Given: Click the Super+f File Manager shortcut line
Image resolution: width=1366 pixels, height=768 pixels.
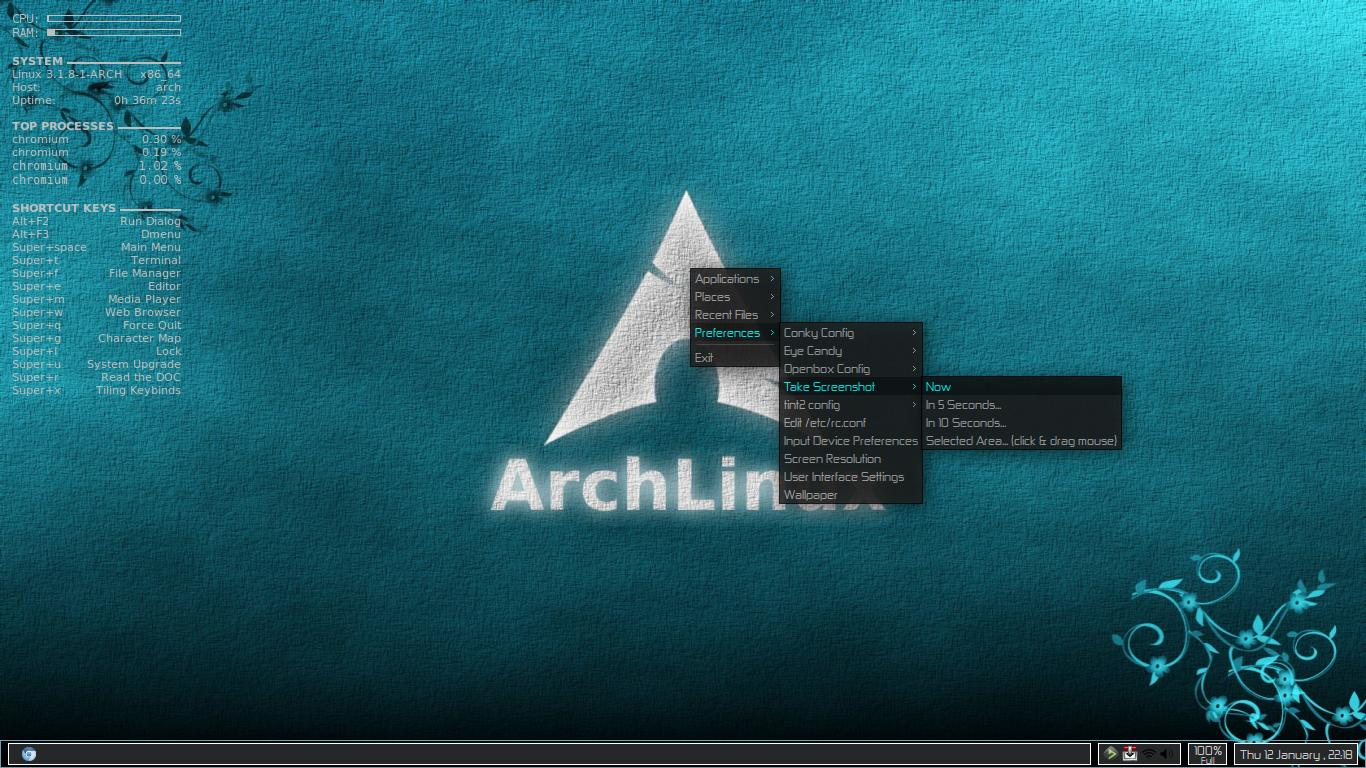Looking at the screenshot, I should (x=96, y=273).
